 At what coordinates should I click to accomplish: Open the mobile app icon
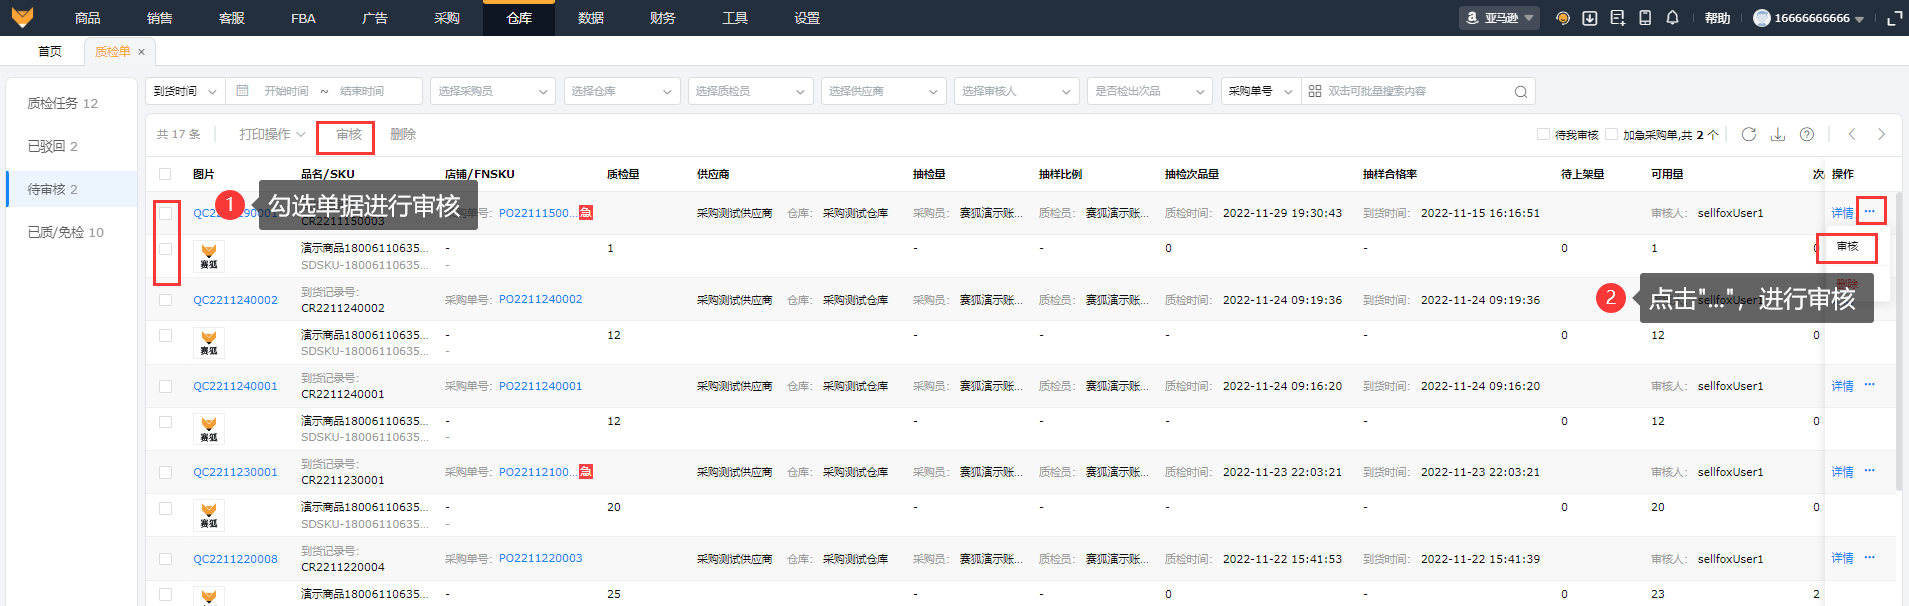[x=1645, y=18]
